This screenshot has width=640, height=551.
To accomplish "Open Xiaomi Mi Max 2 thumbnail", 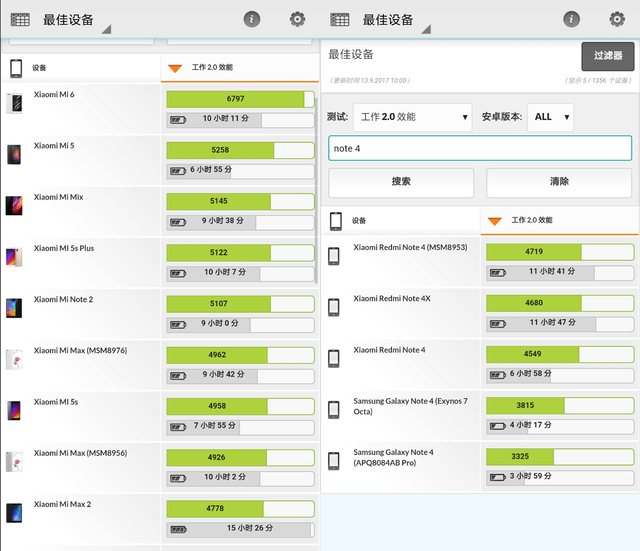I will coord(14,513).
